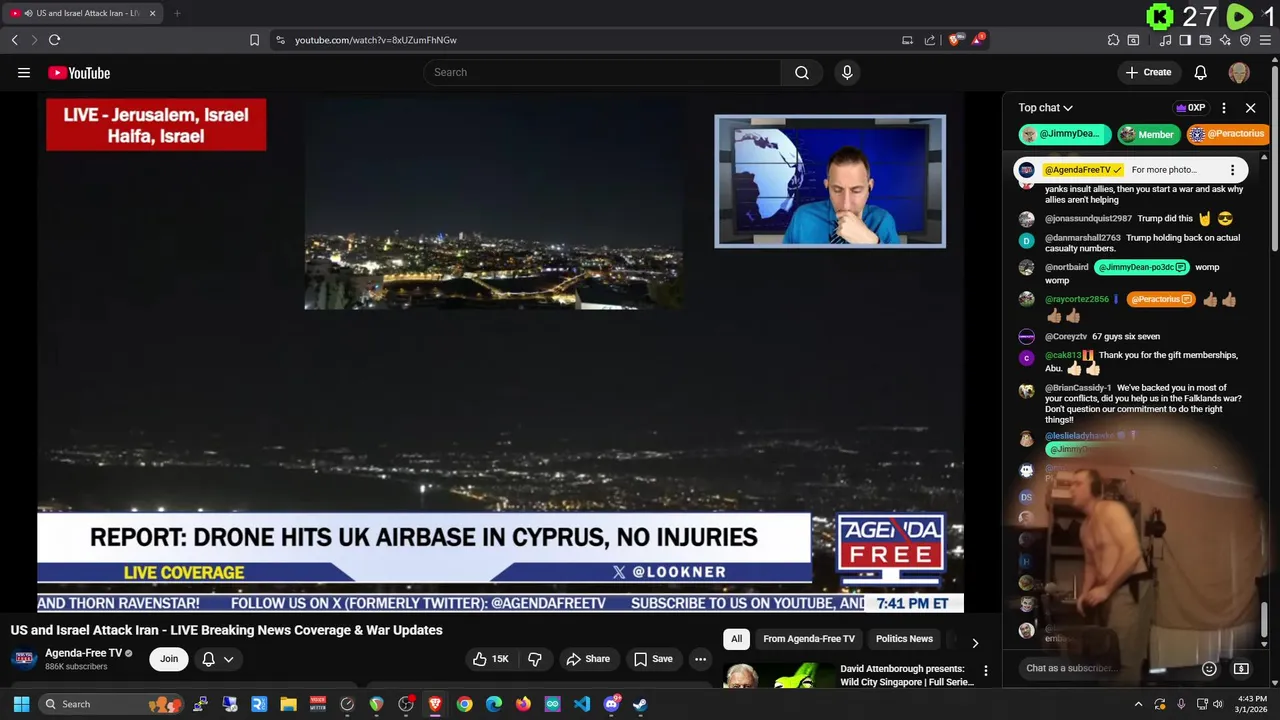This screenshot has width=1280, height=720.
Task: Click the search magnifier button
Action: [x=802, y=72]
